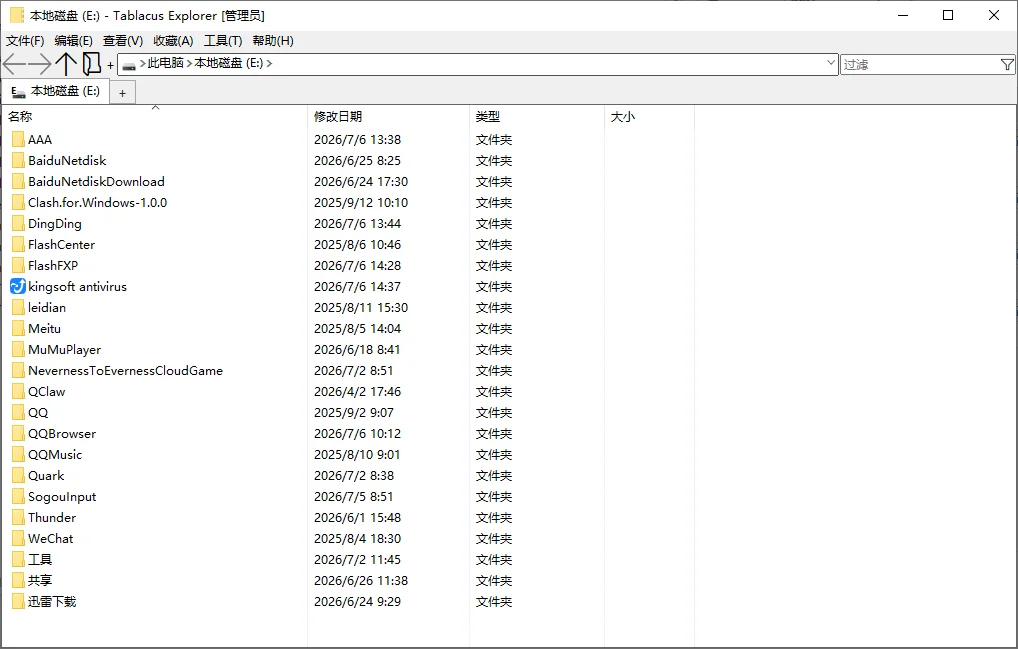Click 本地磁盘 (E:) in the address path
The height and width of the screenshot is (649, 1018).
tap(229, 63)
